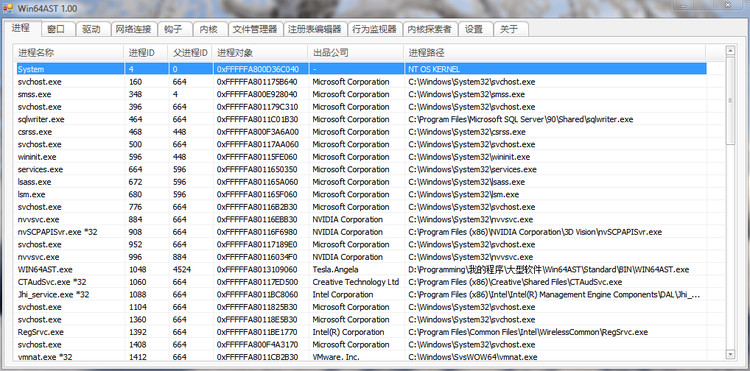This screenshot has height=371, width=750.
Task: Select the vmnat.exe *32 row
Action: [x=361, y=357]
